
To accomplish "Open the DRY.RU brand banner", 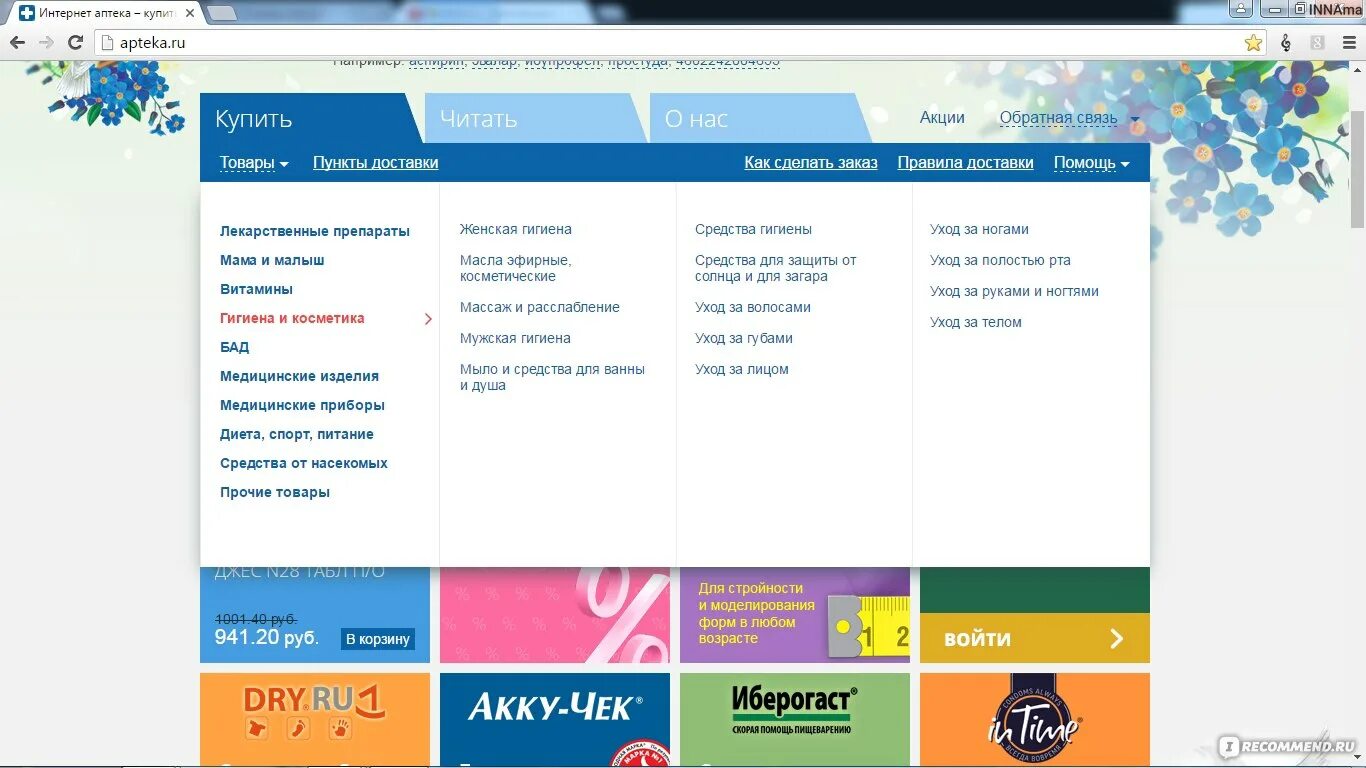I will [315, 720].
